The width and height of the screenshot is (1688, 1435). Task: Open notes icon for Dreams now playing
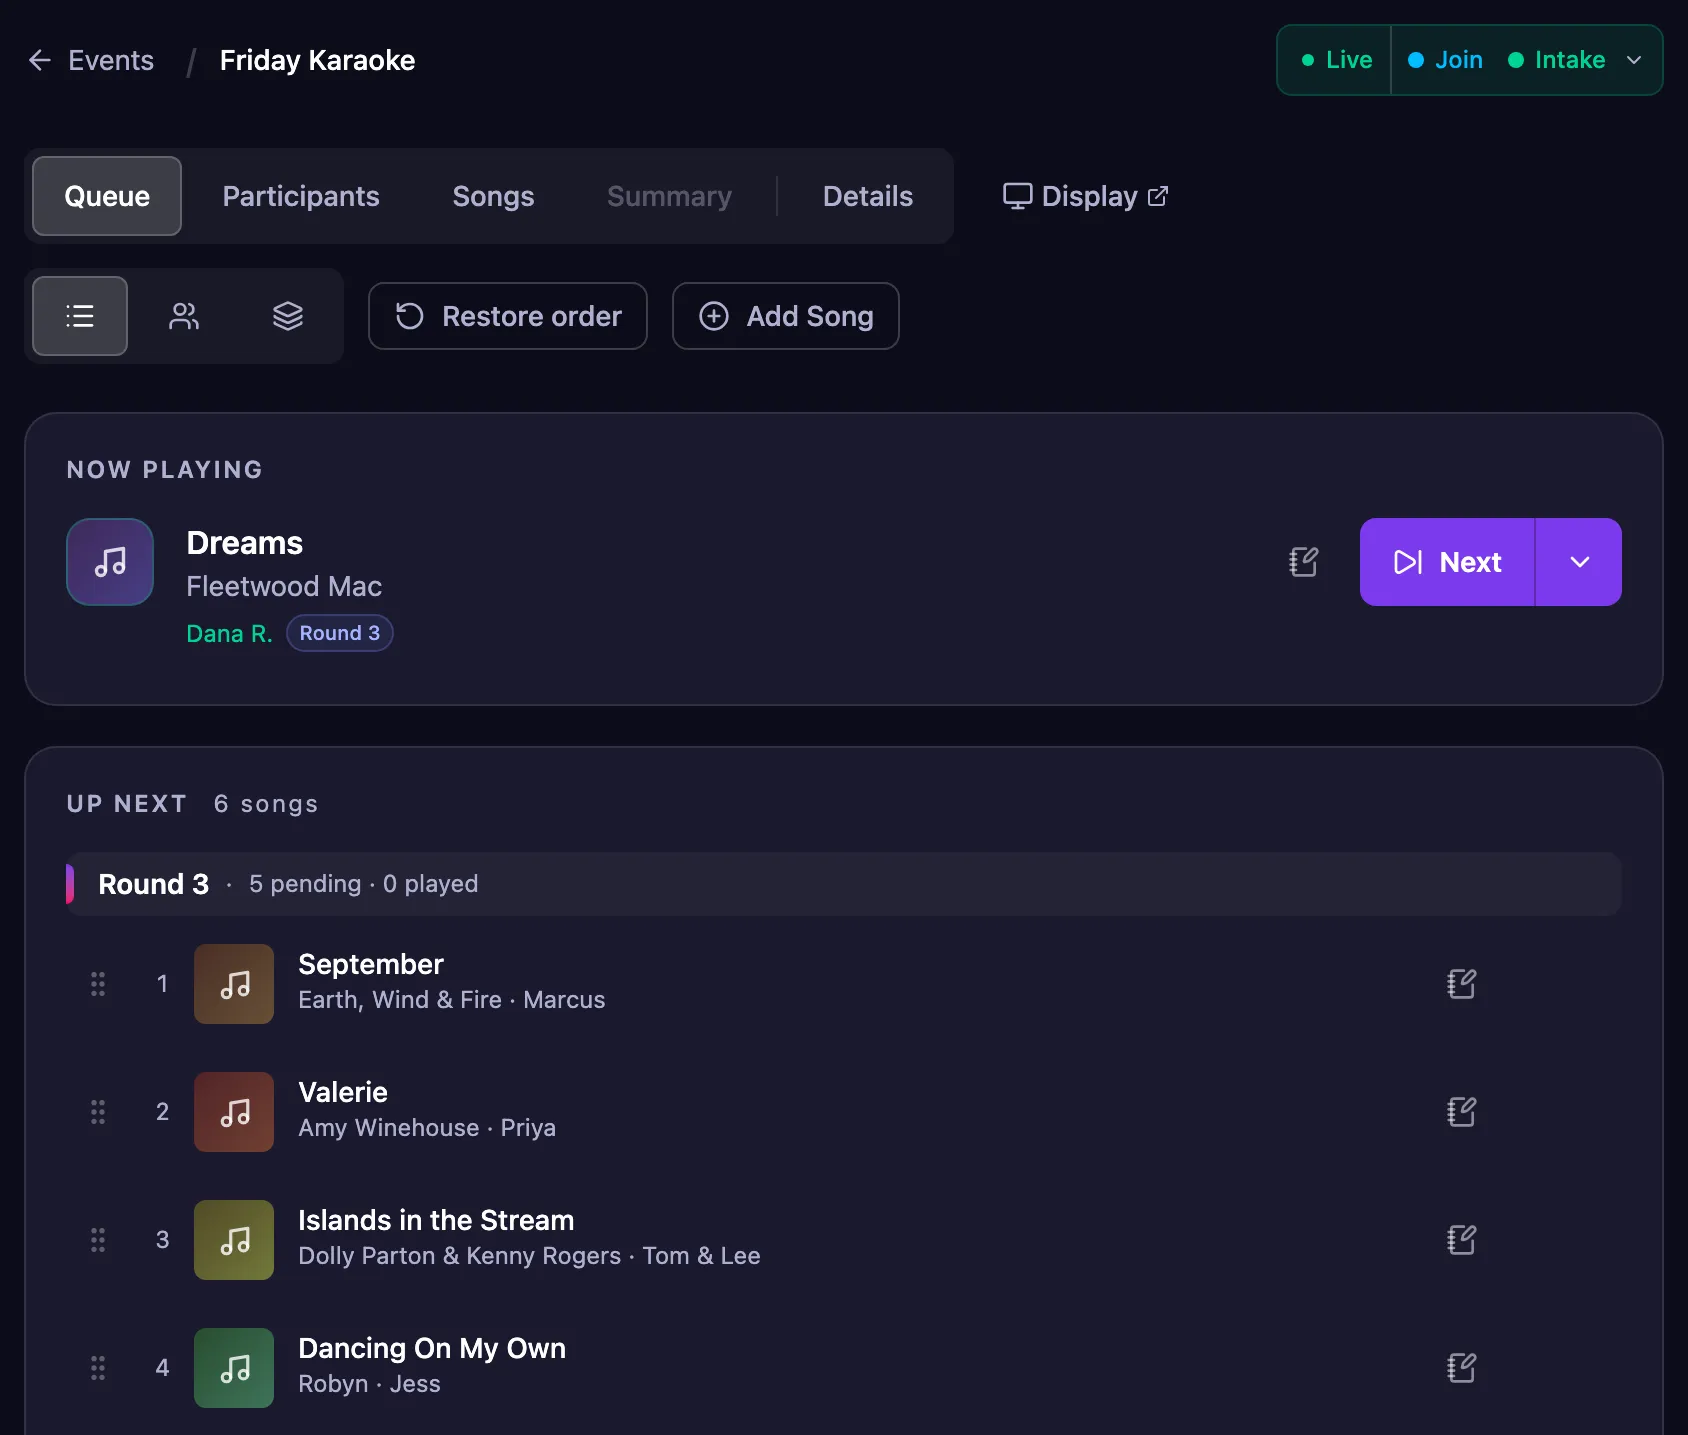coord(1304,562)
